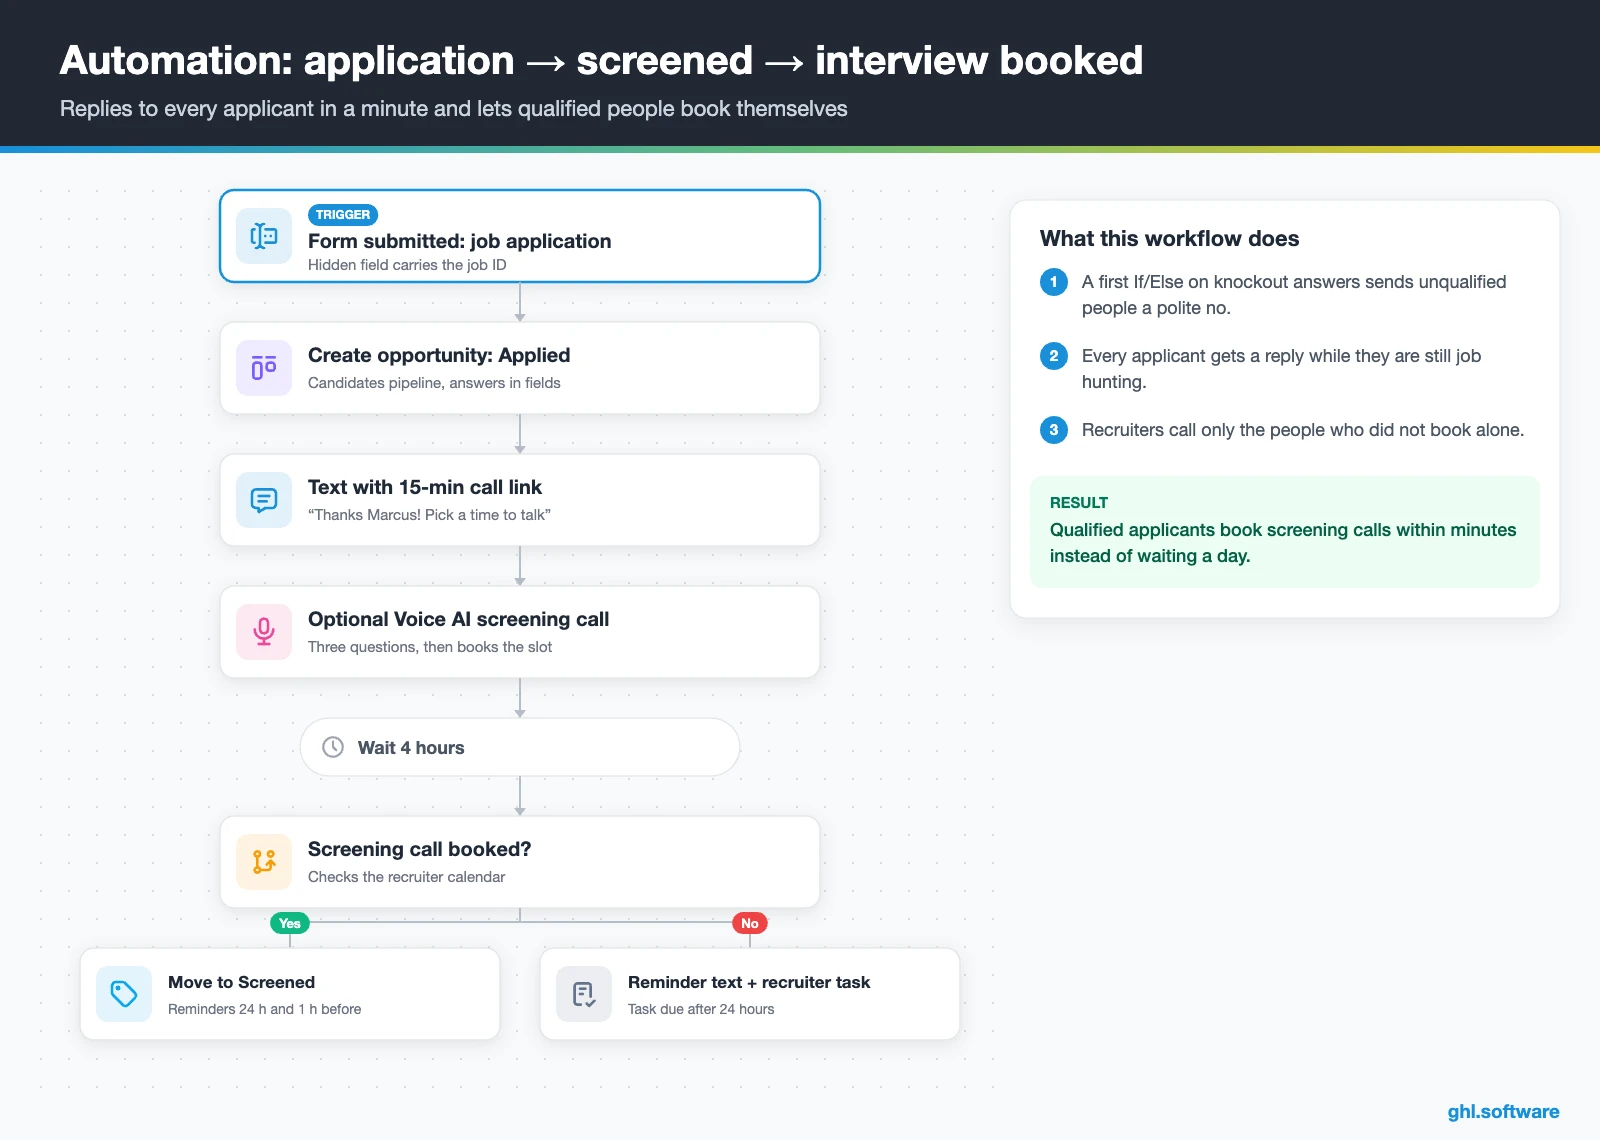Click number 2 circle in workflow list
Screen dimensions: 1600x1140
[x=1054, y=356]
